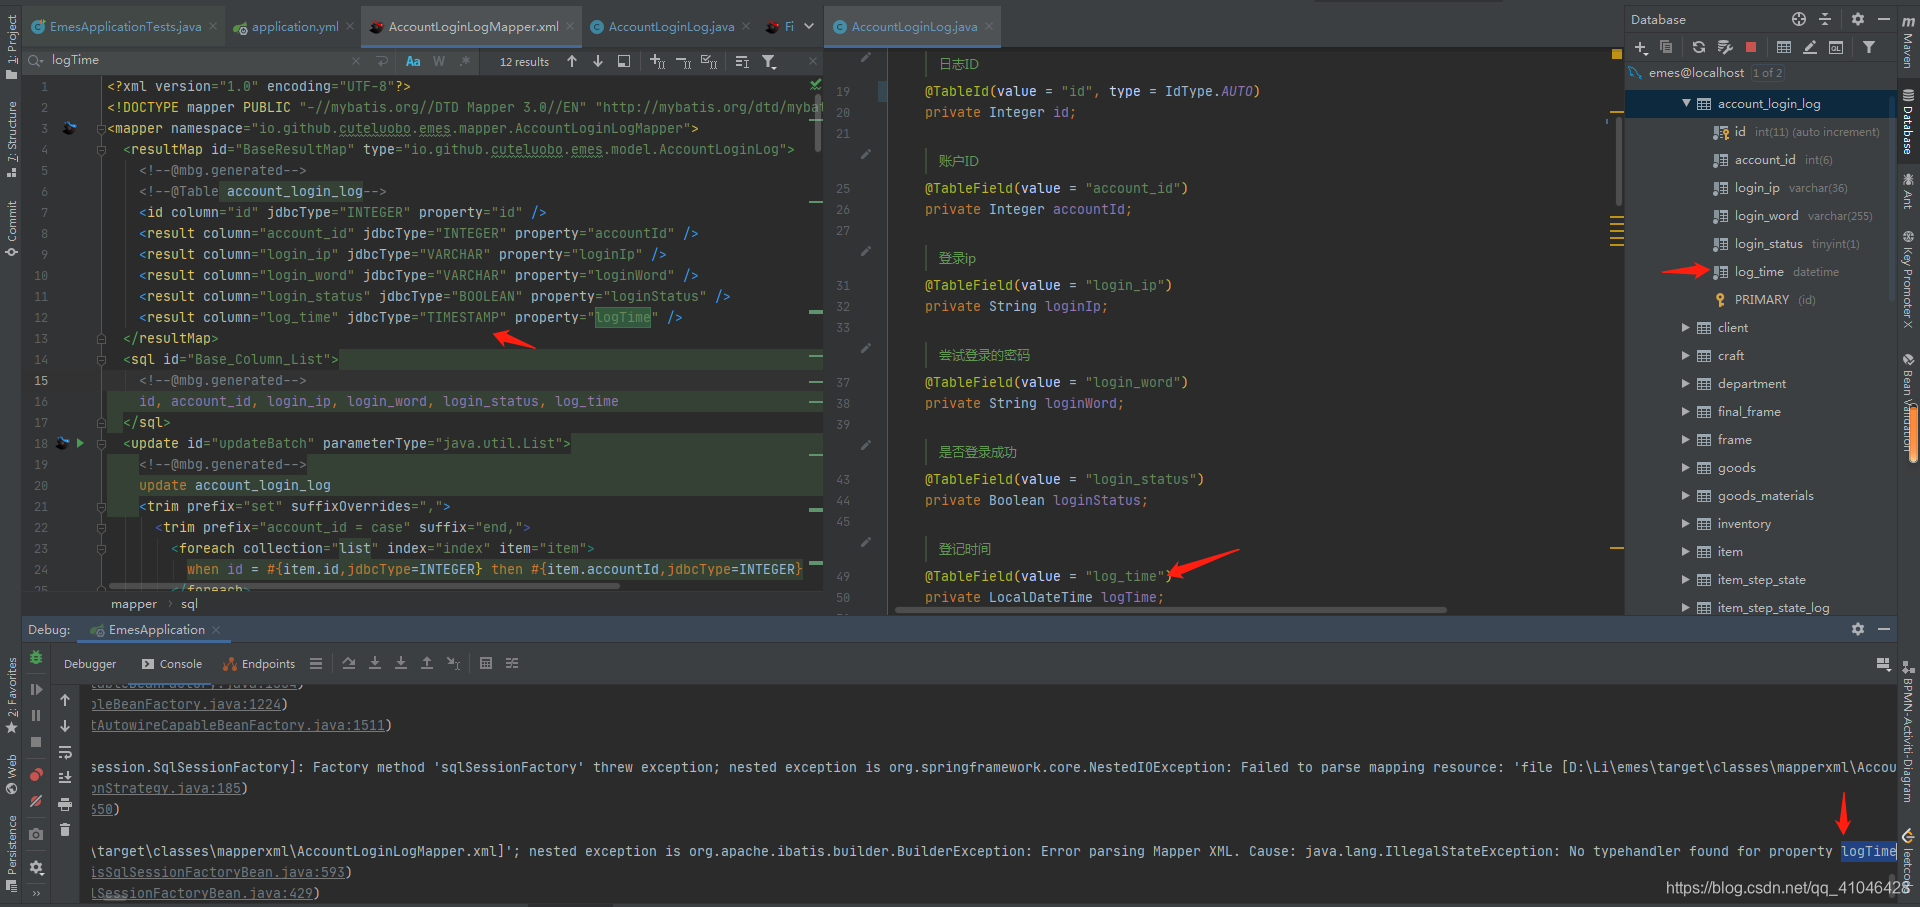This screenshot has height=907, width=1920.
Task: Clear all console output
Action: click(65, 830)
